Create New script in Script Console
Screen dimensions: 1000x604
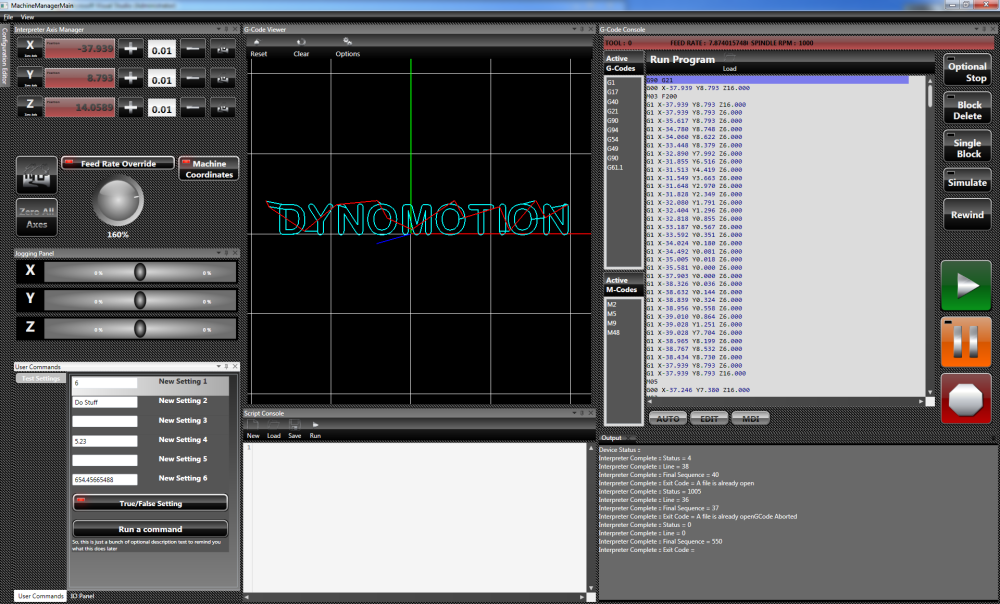253,430
